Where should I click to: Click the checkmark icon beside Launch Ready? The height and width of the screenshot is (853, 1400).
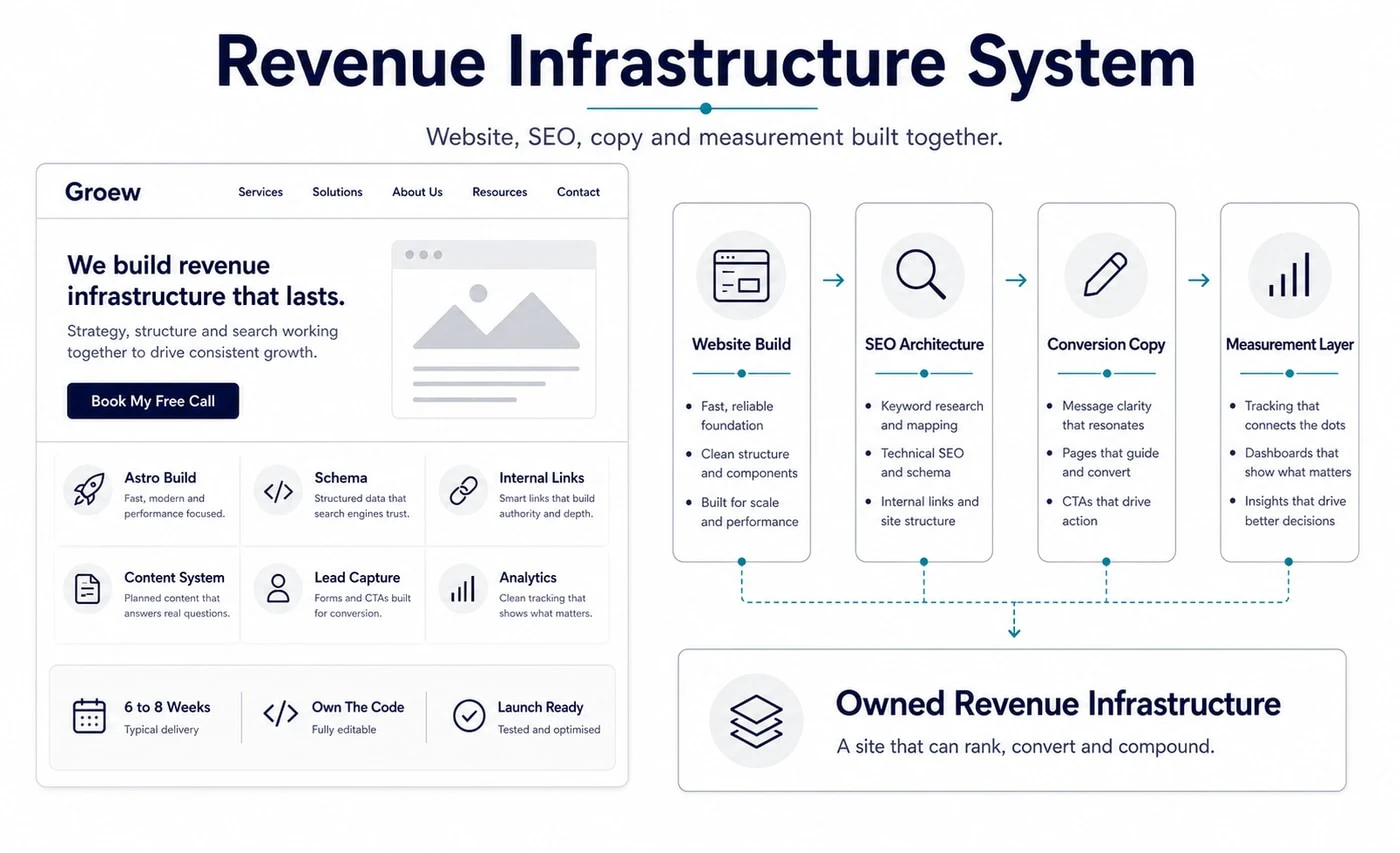469,716
